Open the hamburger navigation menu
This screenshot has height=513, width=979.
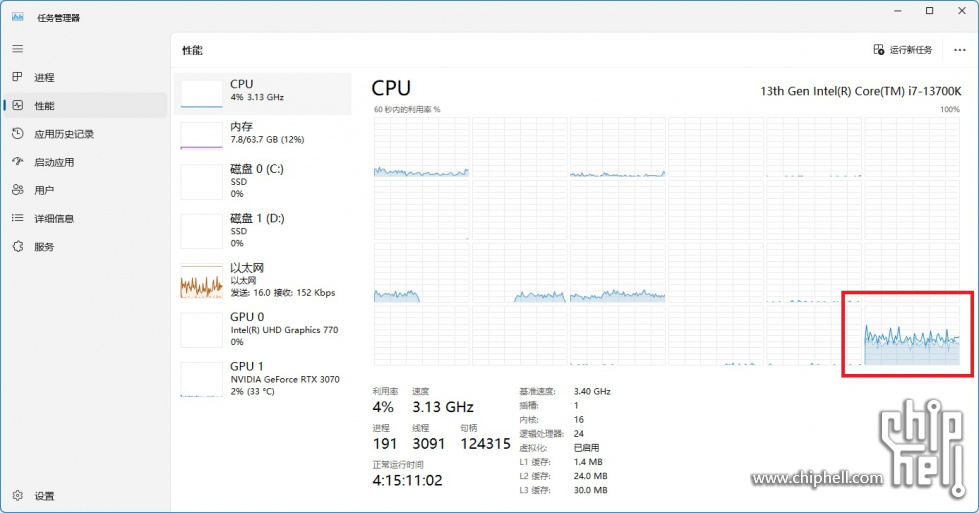point(17,49)
